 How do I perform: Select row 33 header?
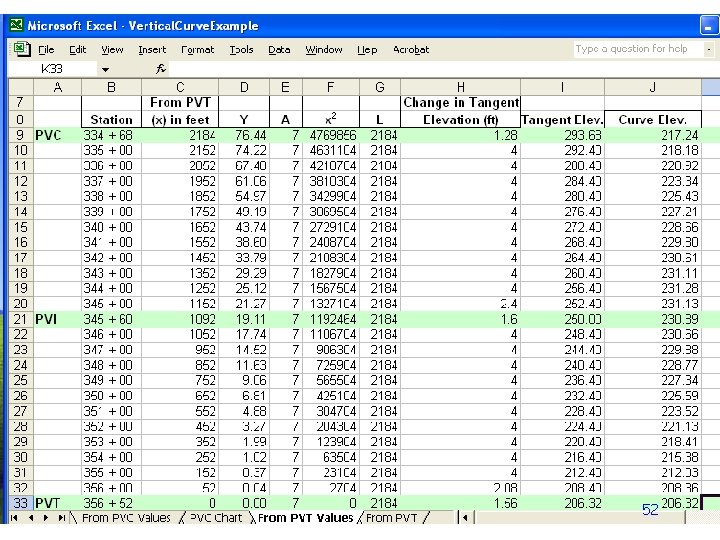[x=21, y=503]
